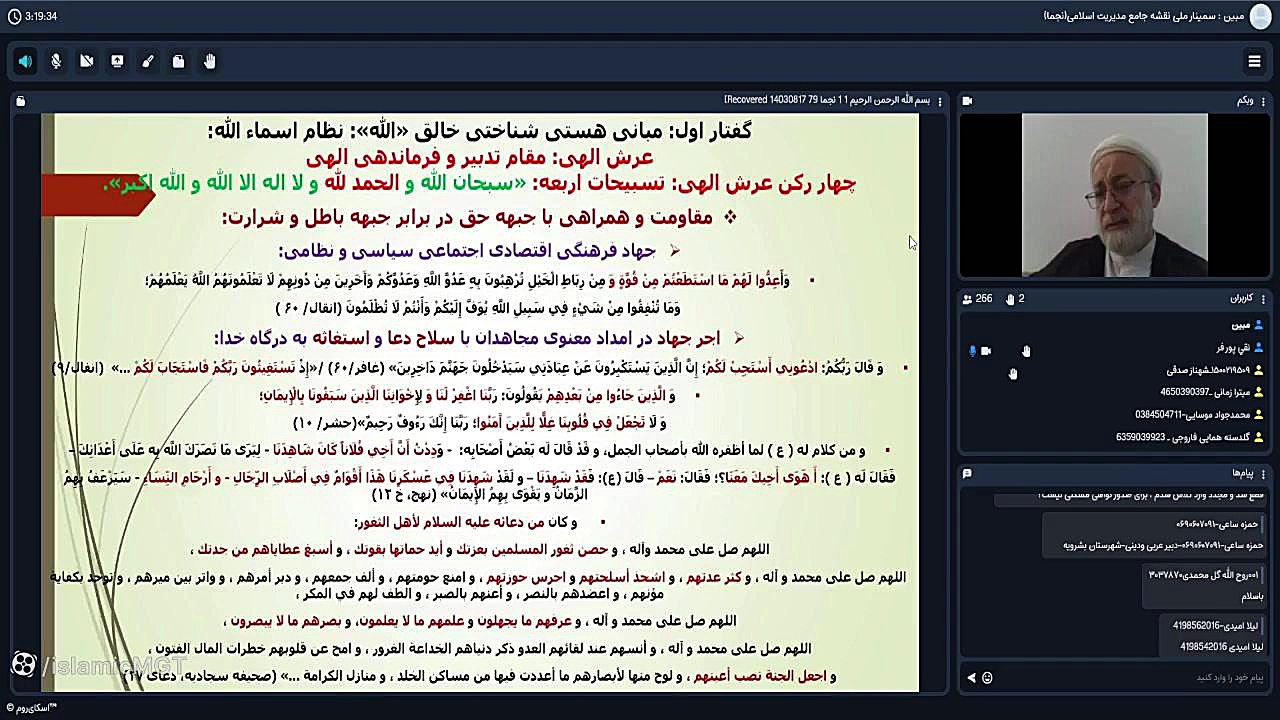
Task: Open the hamburger main menu
Action: pyautogui.click(x=1254, y=61)
